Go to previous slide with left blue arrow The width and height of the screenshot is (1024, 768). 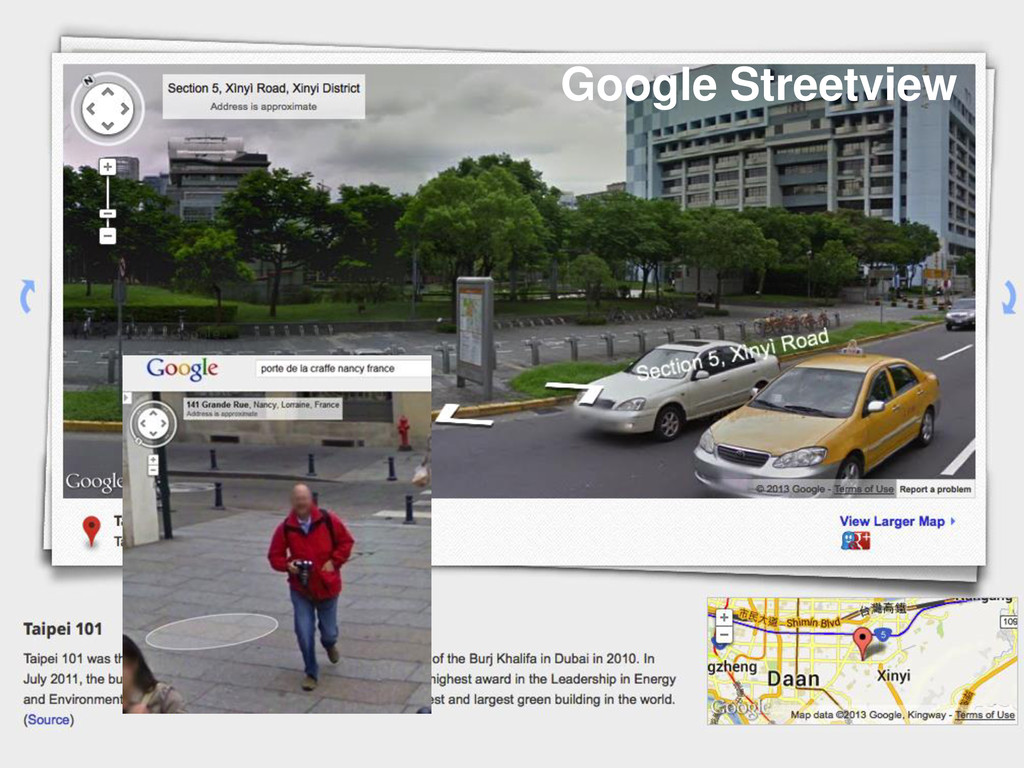tap(27, 296)
